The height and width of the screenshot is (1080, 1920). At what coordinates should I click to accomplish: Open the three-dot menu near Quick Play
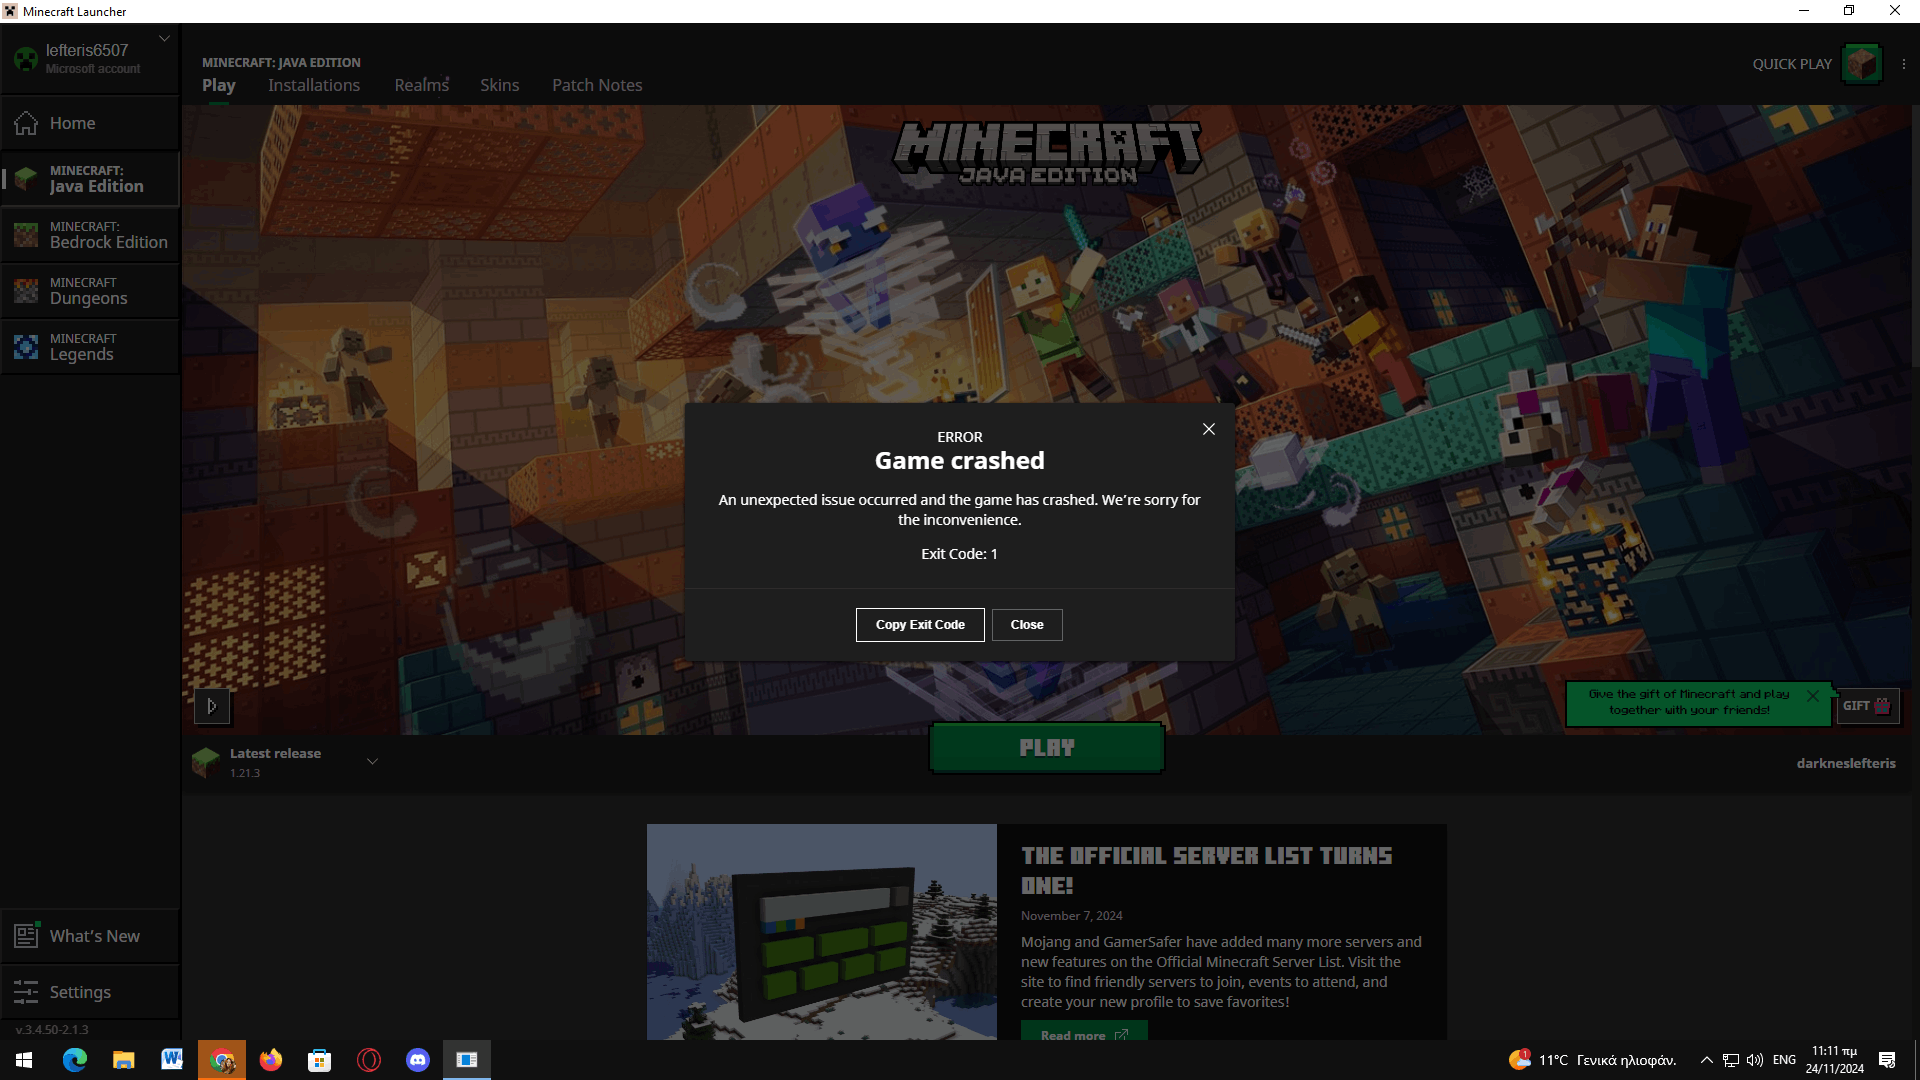[x=1903, y=64]
